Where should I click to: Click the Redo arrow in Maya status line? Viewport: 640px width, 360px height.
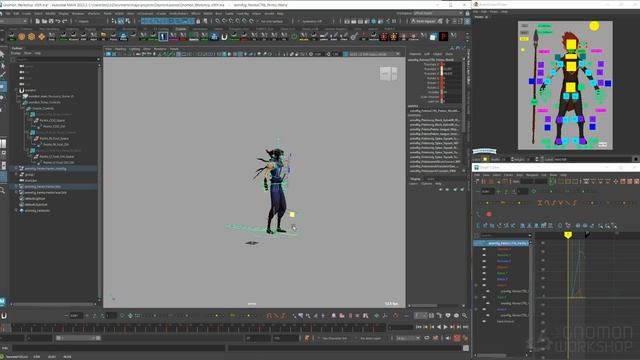64,21
